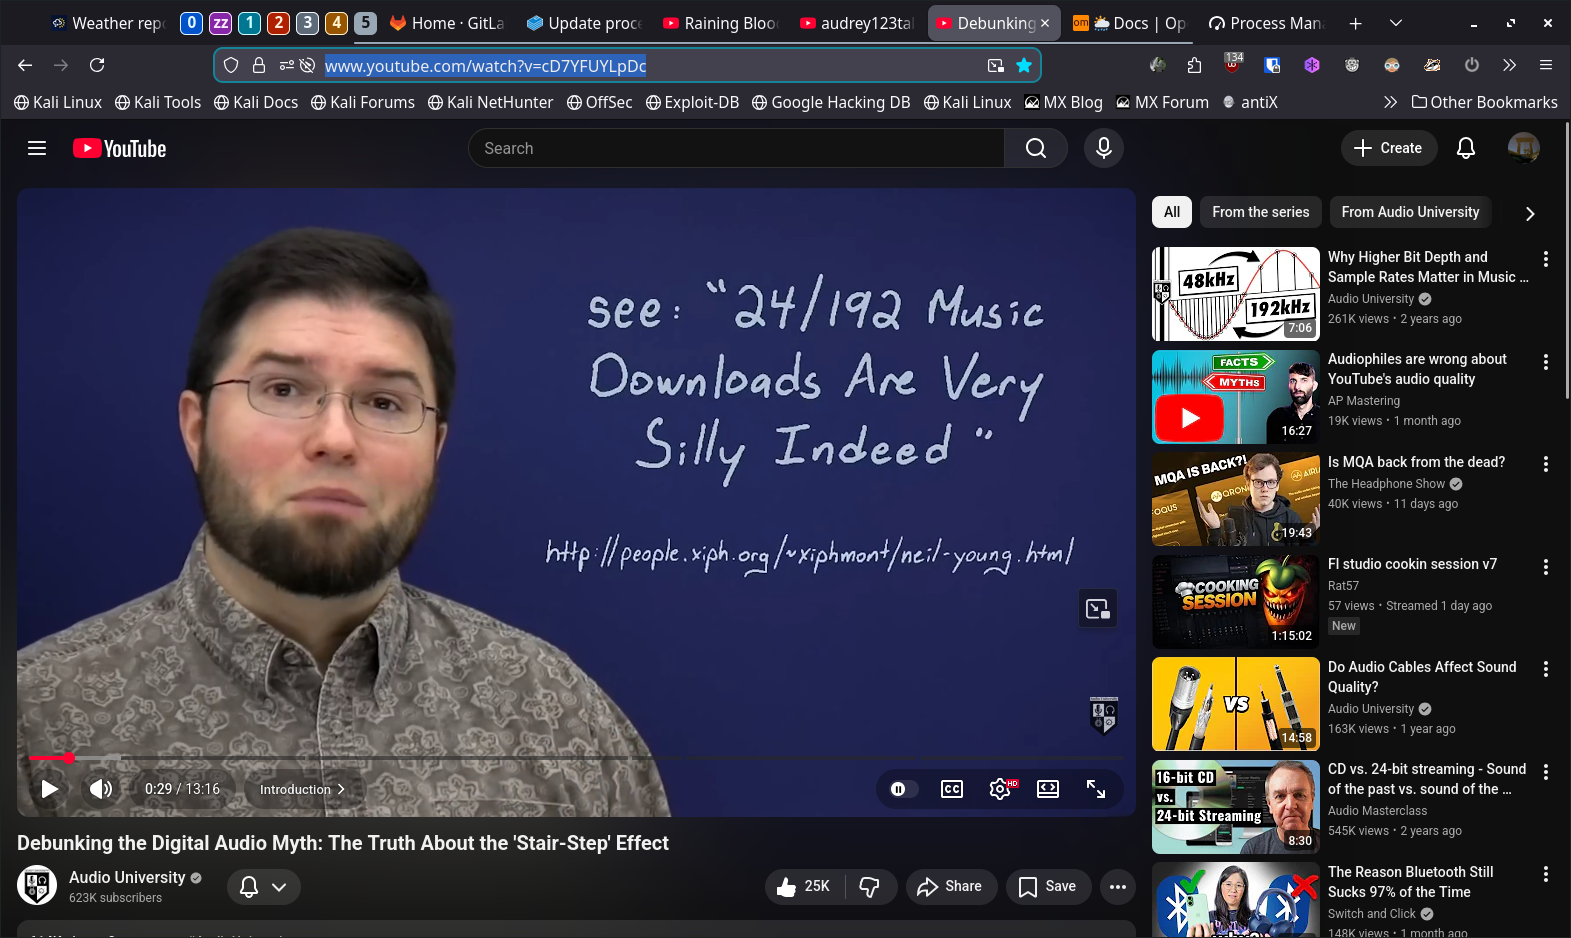Toggle closed captions CC button

(952, 789)
